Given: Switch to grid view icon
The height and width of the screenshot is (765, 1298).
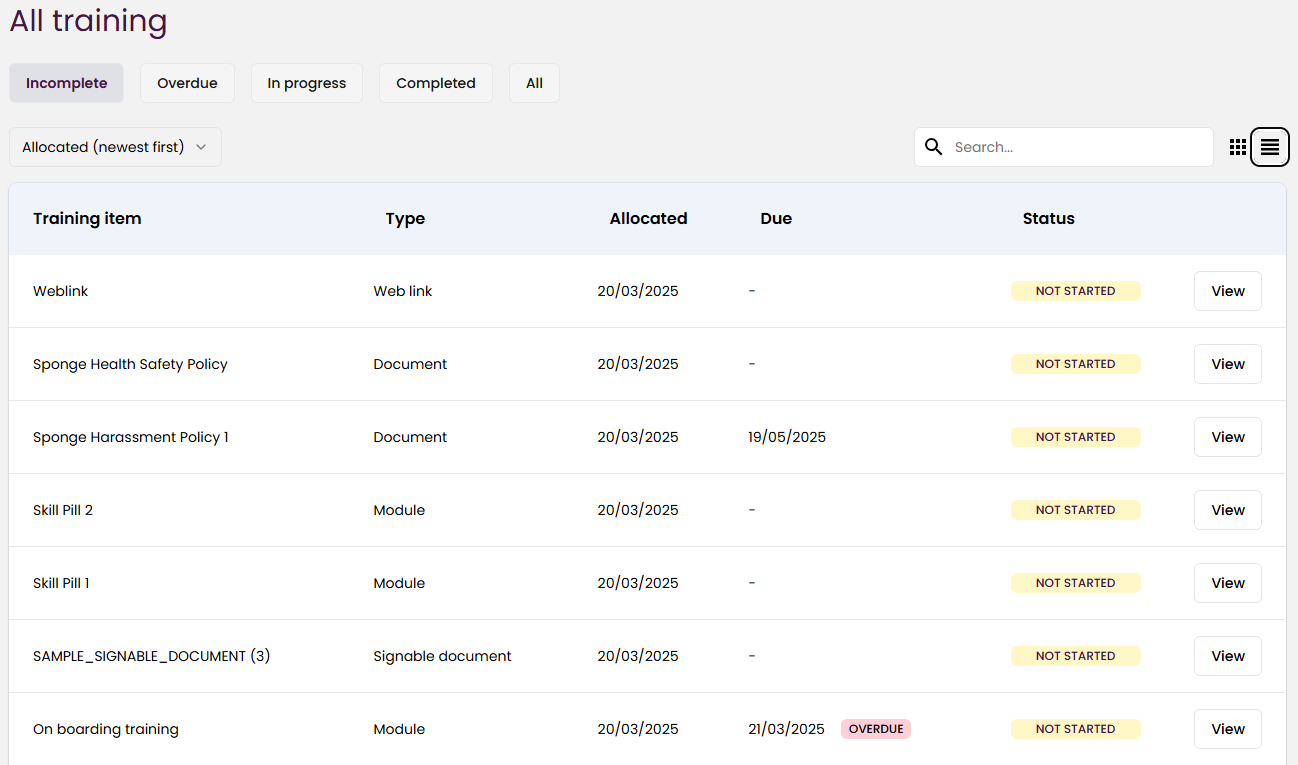Looking at the screenshot, I should pyautogui.click(x=1238, y=147).
